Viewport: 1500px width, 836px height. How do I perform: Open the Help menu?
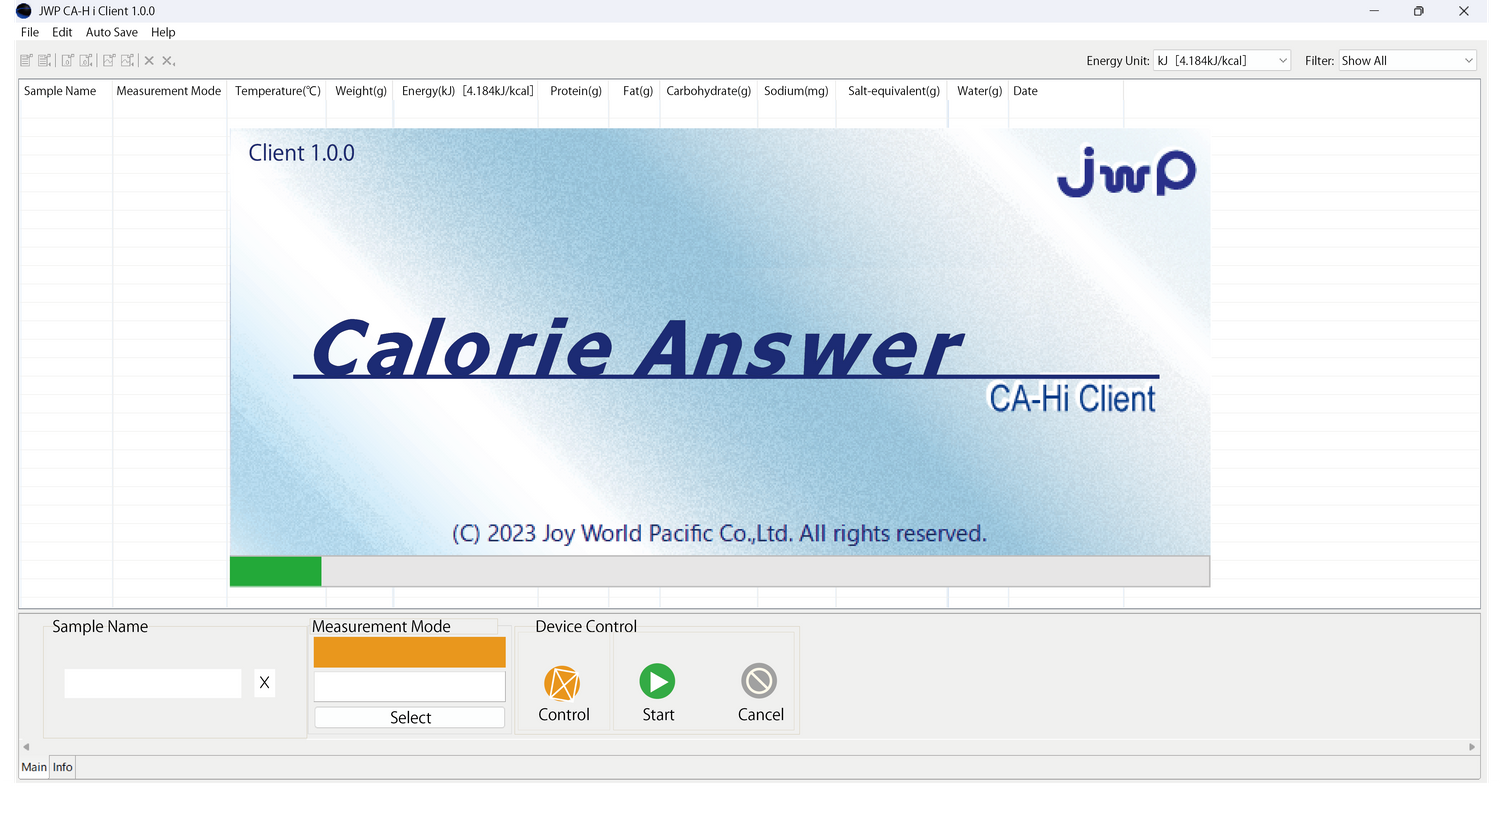(163, 32)
